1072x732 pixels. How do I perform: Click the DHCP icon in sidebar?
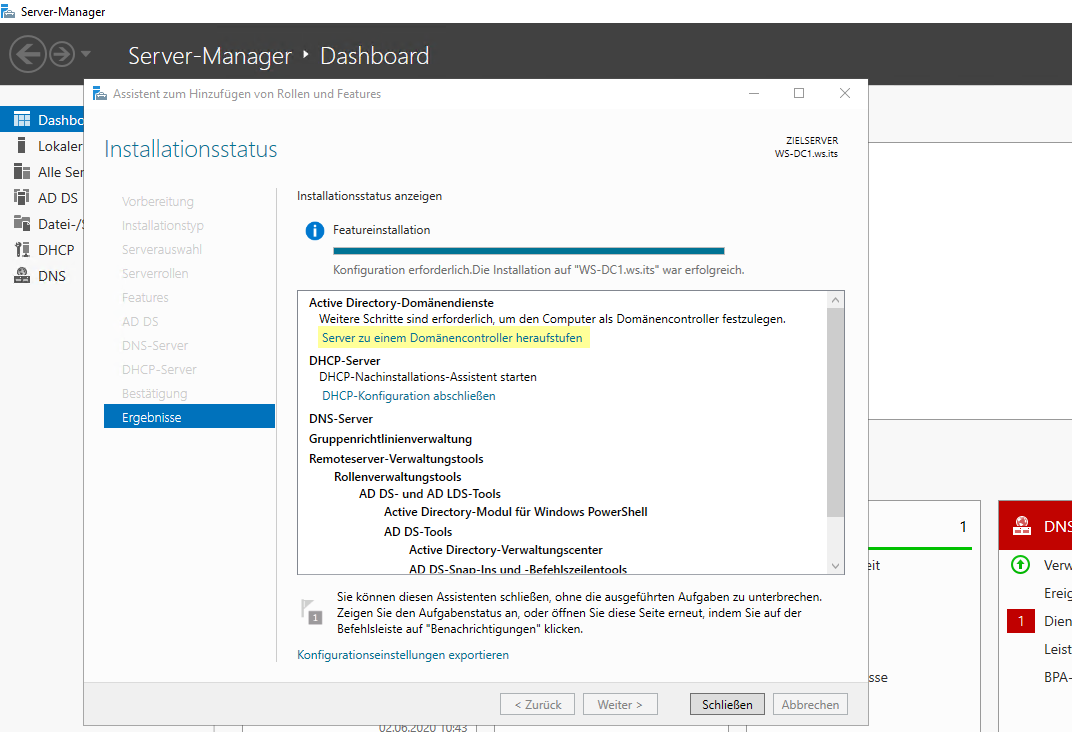click(22, 249)
